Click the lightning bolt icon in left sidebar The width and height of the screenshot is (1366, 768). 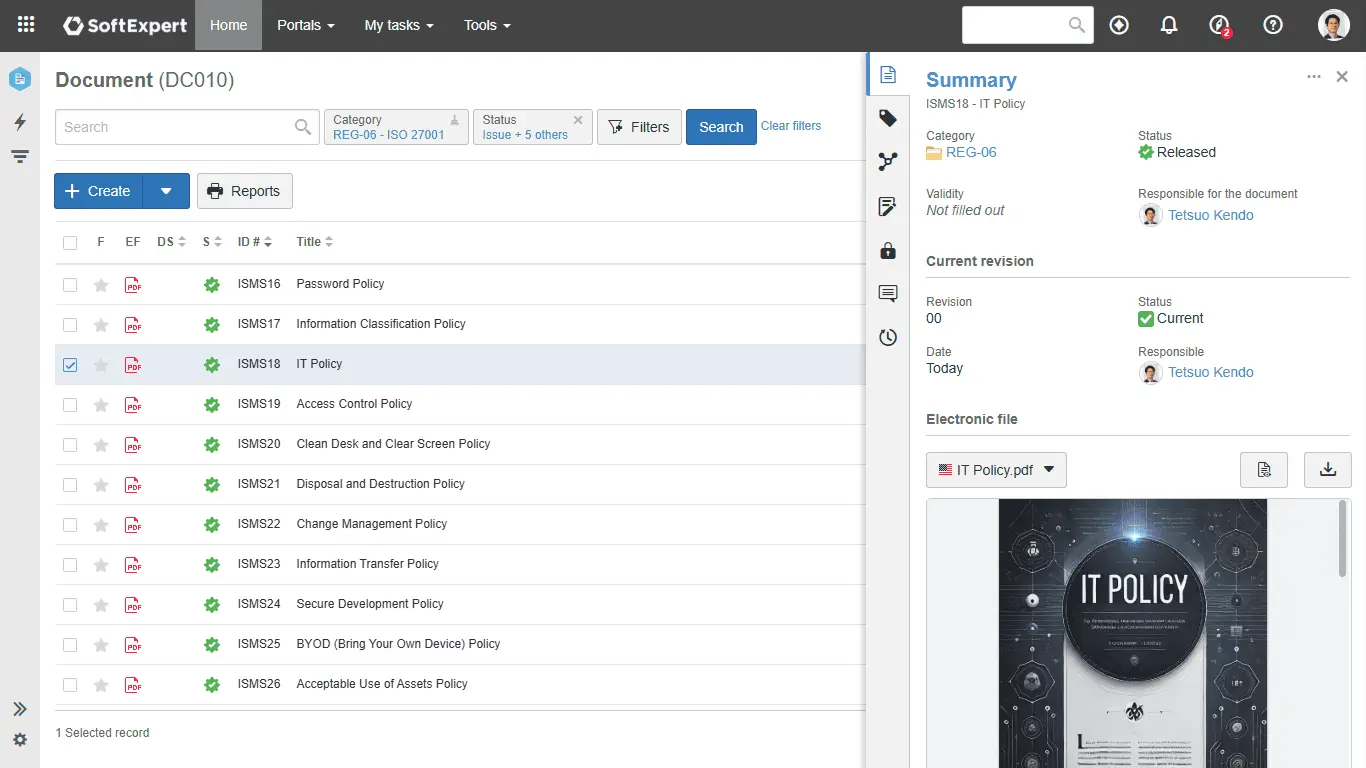tap(20, 122)
